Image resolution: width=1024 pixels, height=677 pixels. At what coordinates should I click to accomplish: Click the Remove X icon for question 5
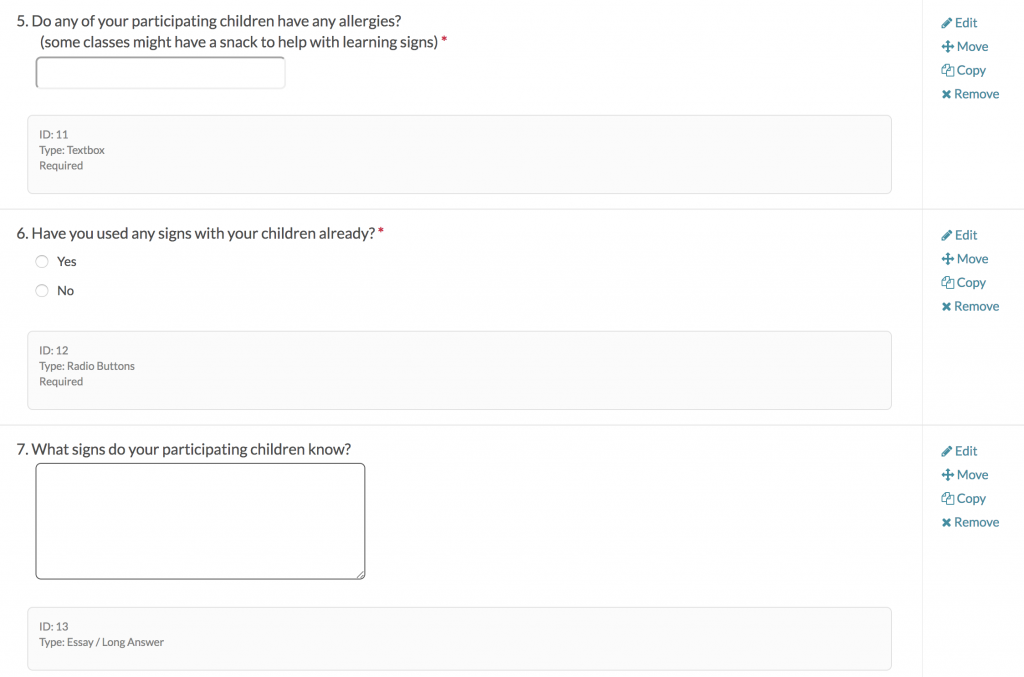coord(946,95)
